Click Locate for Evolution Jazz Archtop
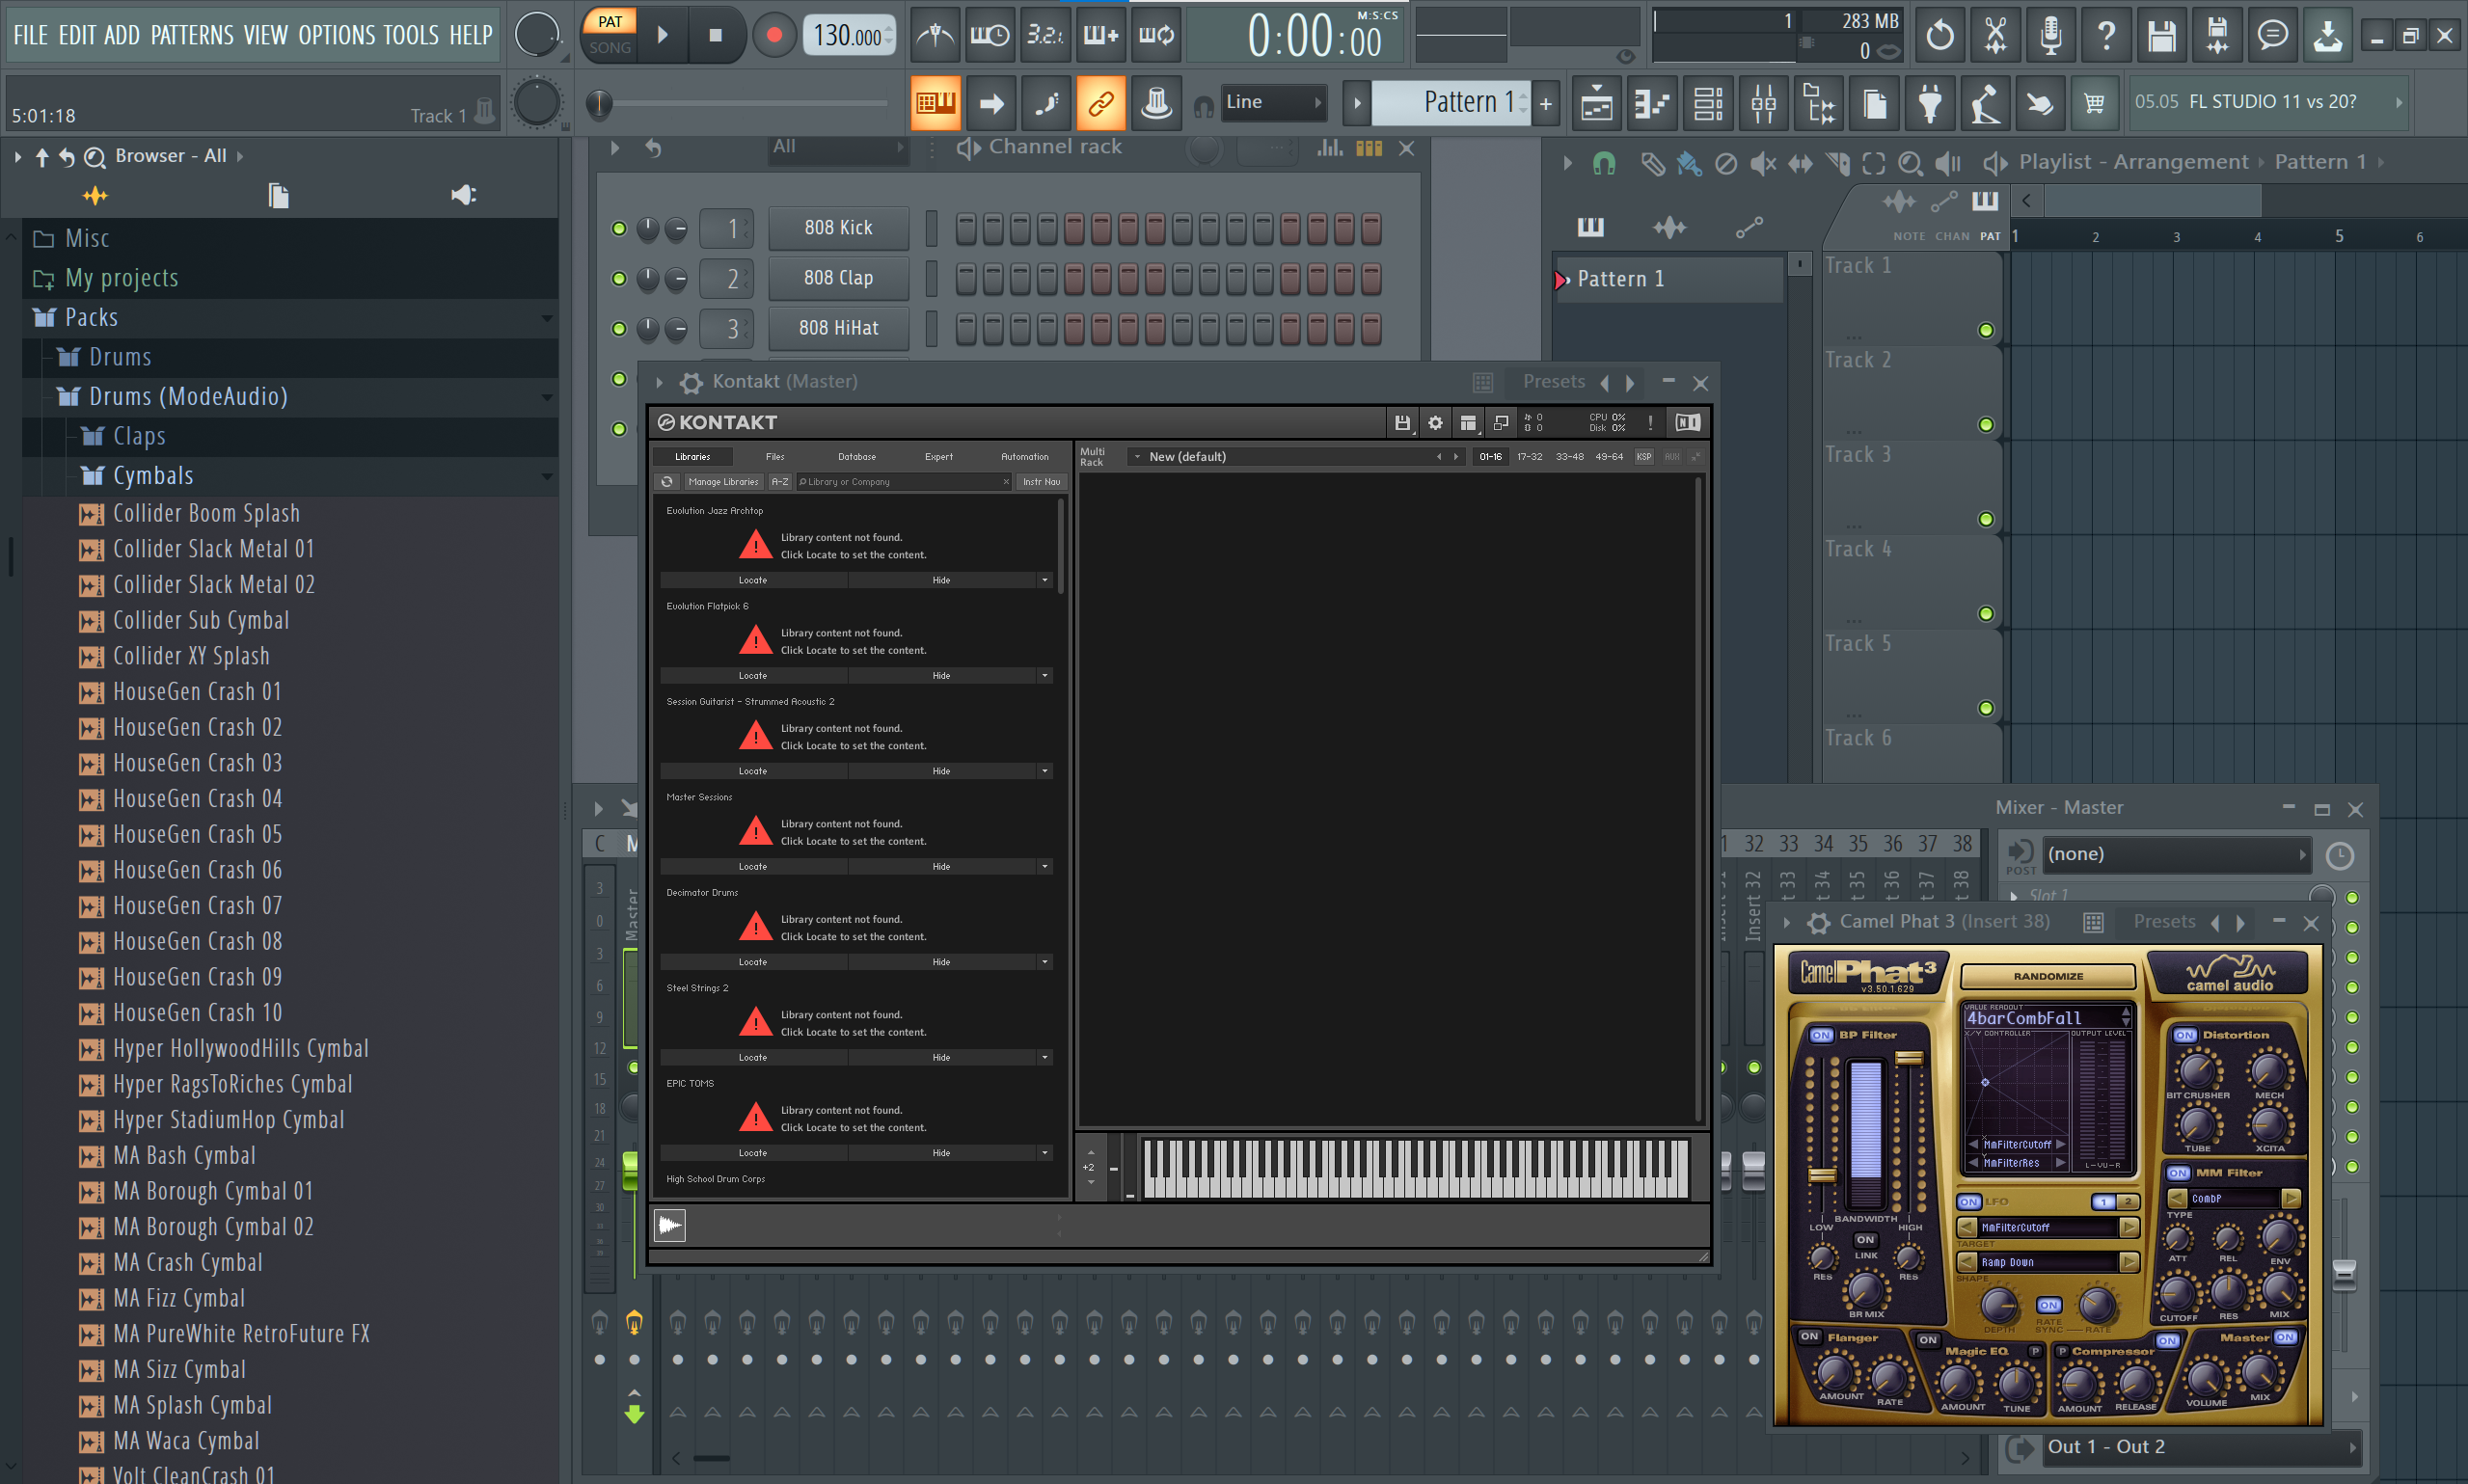The width and height of the screenshot is (2468, 1484). tap(752, 580)
